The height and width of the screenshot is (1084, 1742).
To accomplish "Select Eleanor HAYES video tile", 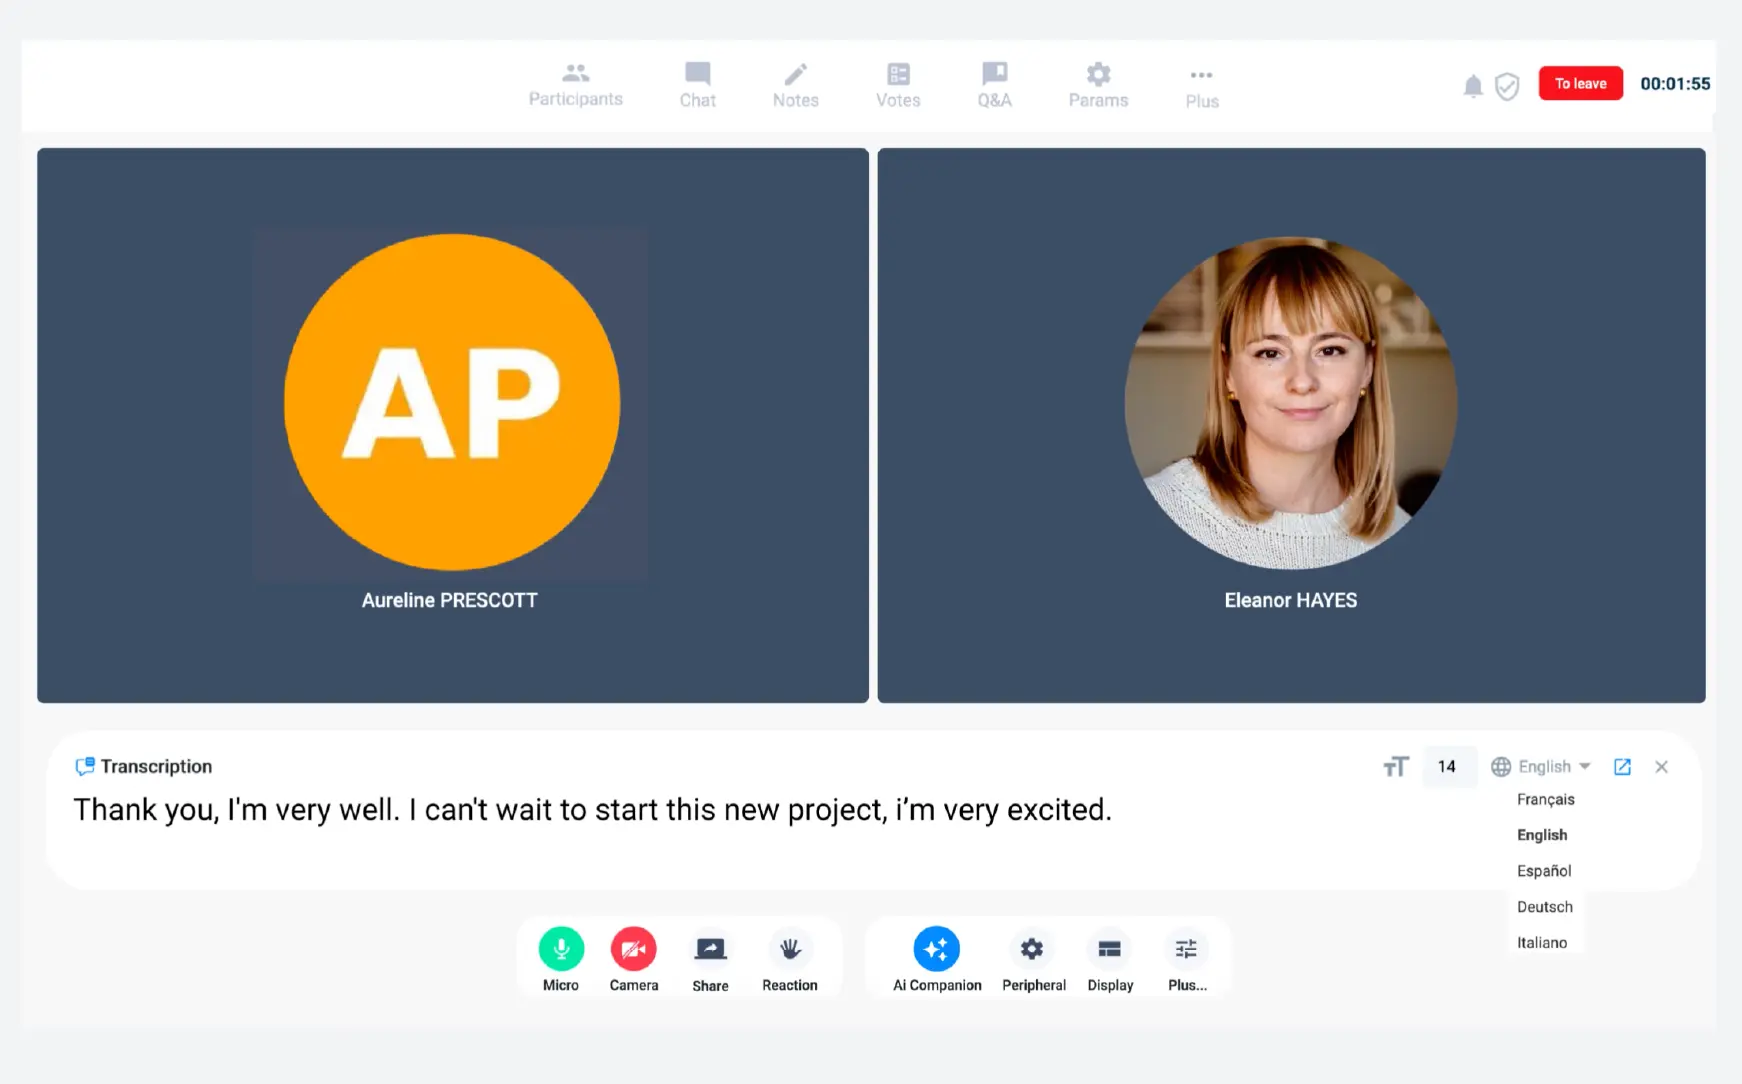I will [x=1290, y=425].
